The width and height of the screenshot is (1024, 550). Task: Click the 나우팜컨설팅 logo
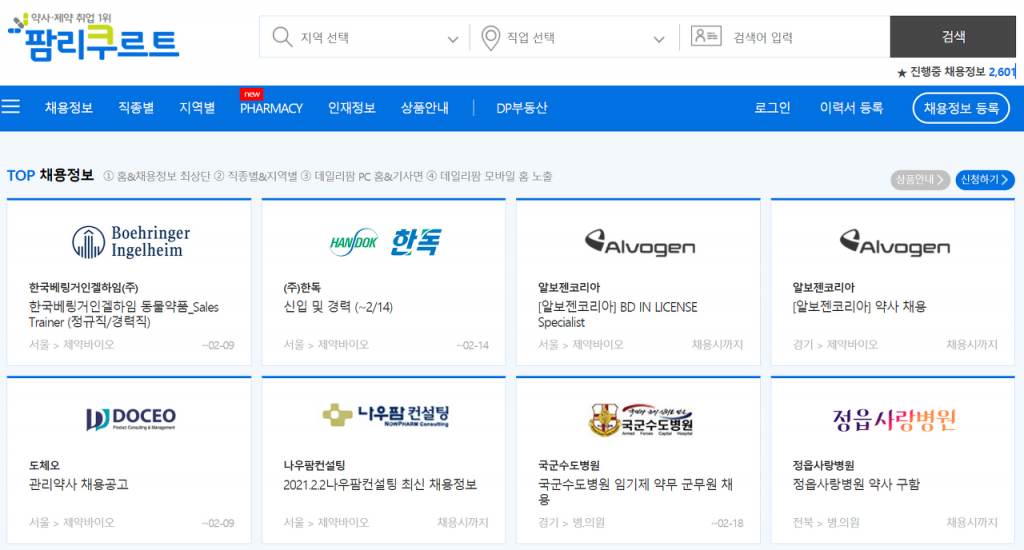pyautogui.click(x=385, y=415)
